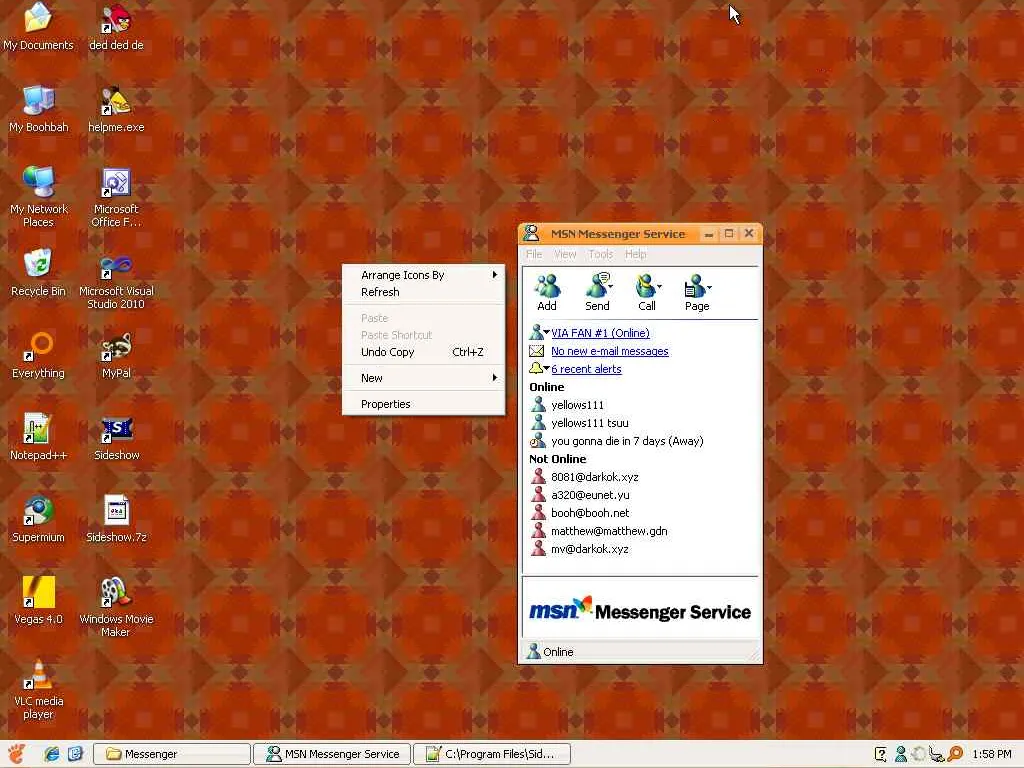Open the No new e-mail messages link
The width and height of the screenshot is (1024, 768).
click(x=609, y=351)
